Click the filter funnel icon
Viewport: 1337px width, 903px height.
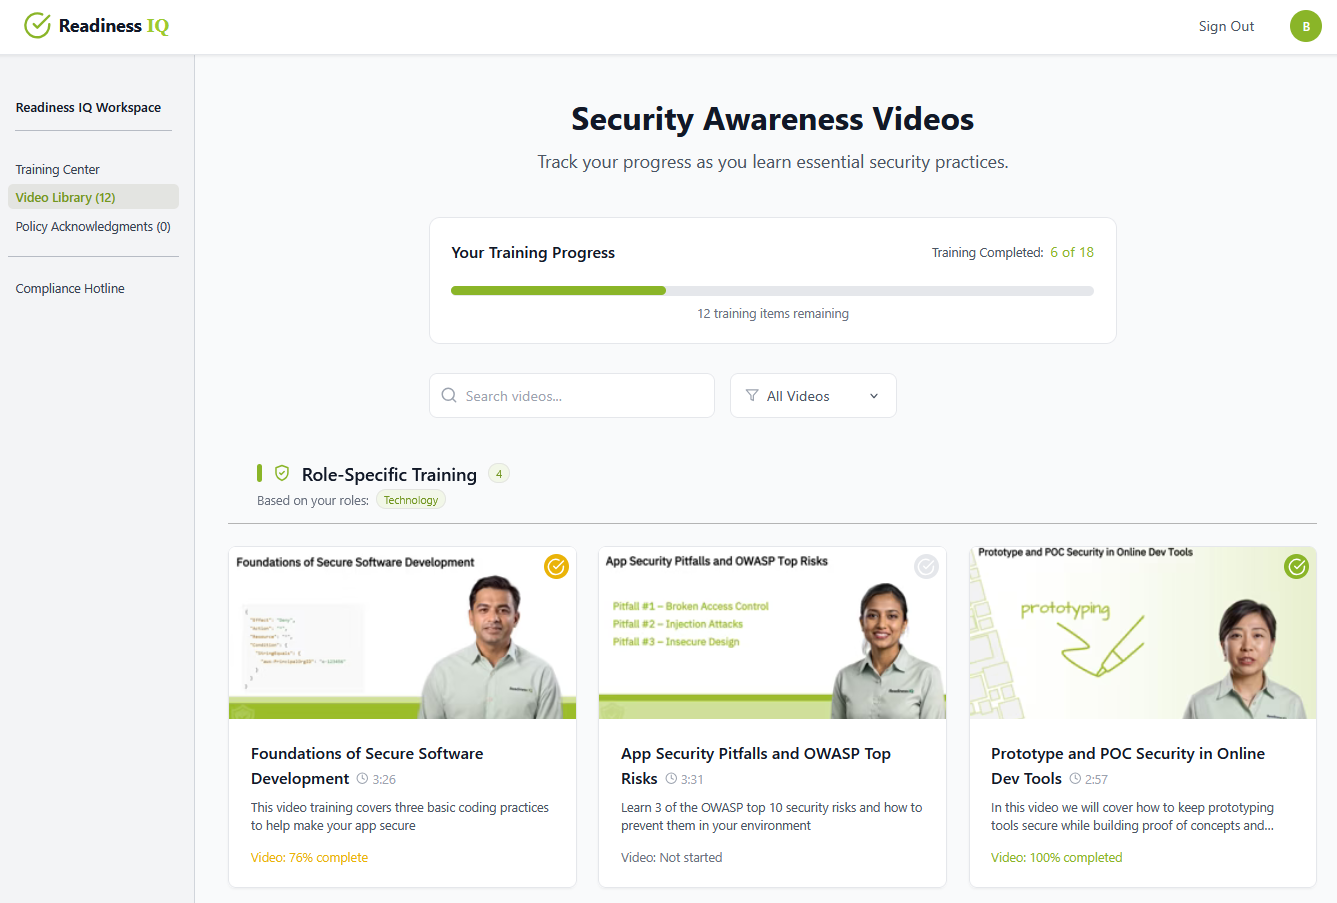point(752,396)
